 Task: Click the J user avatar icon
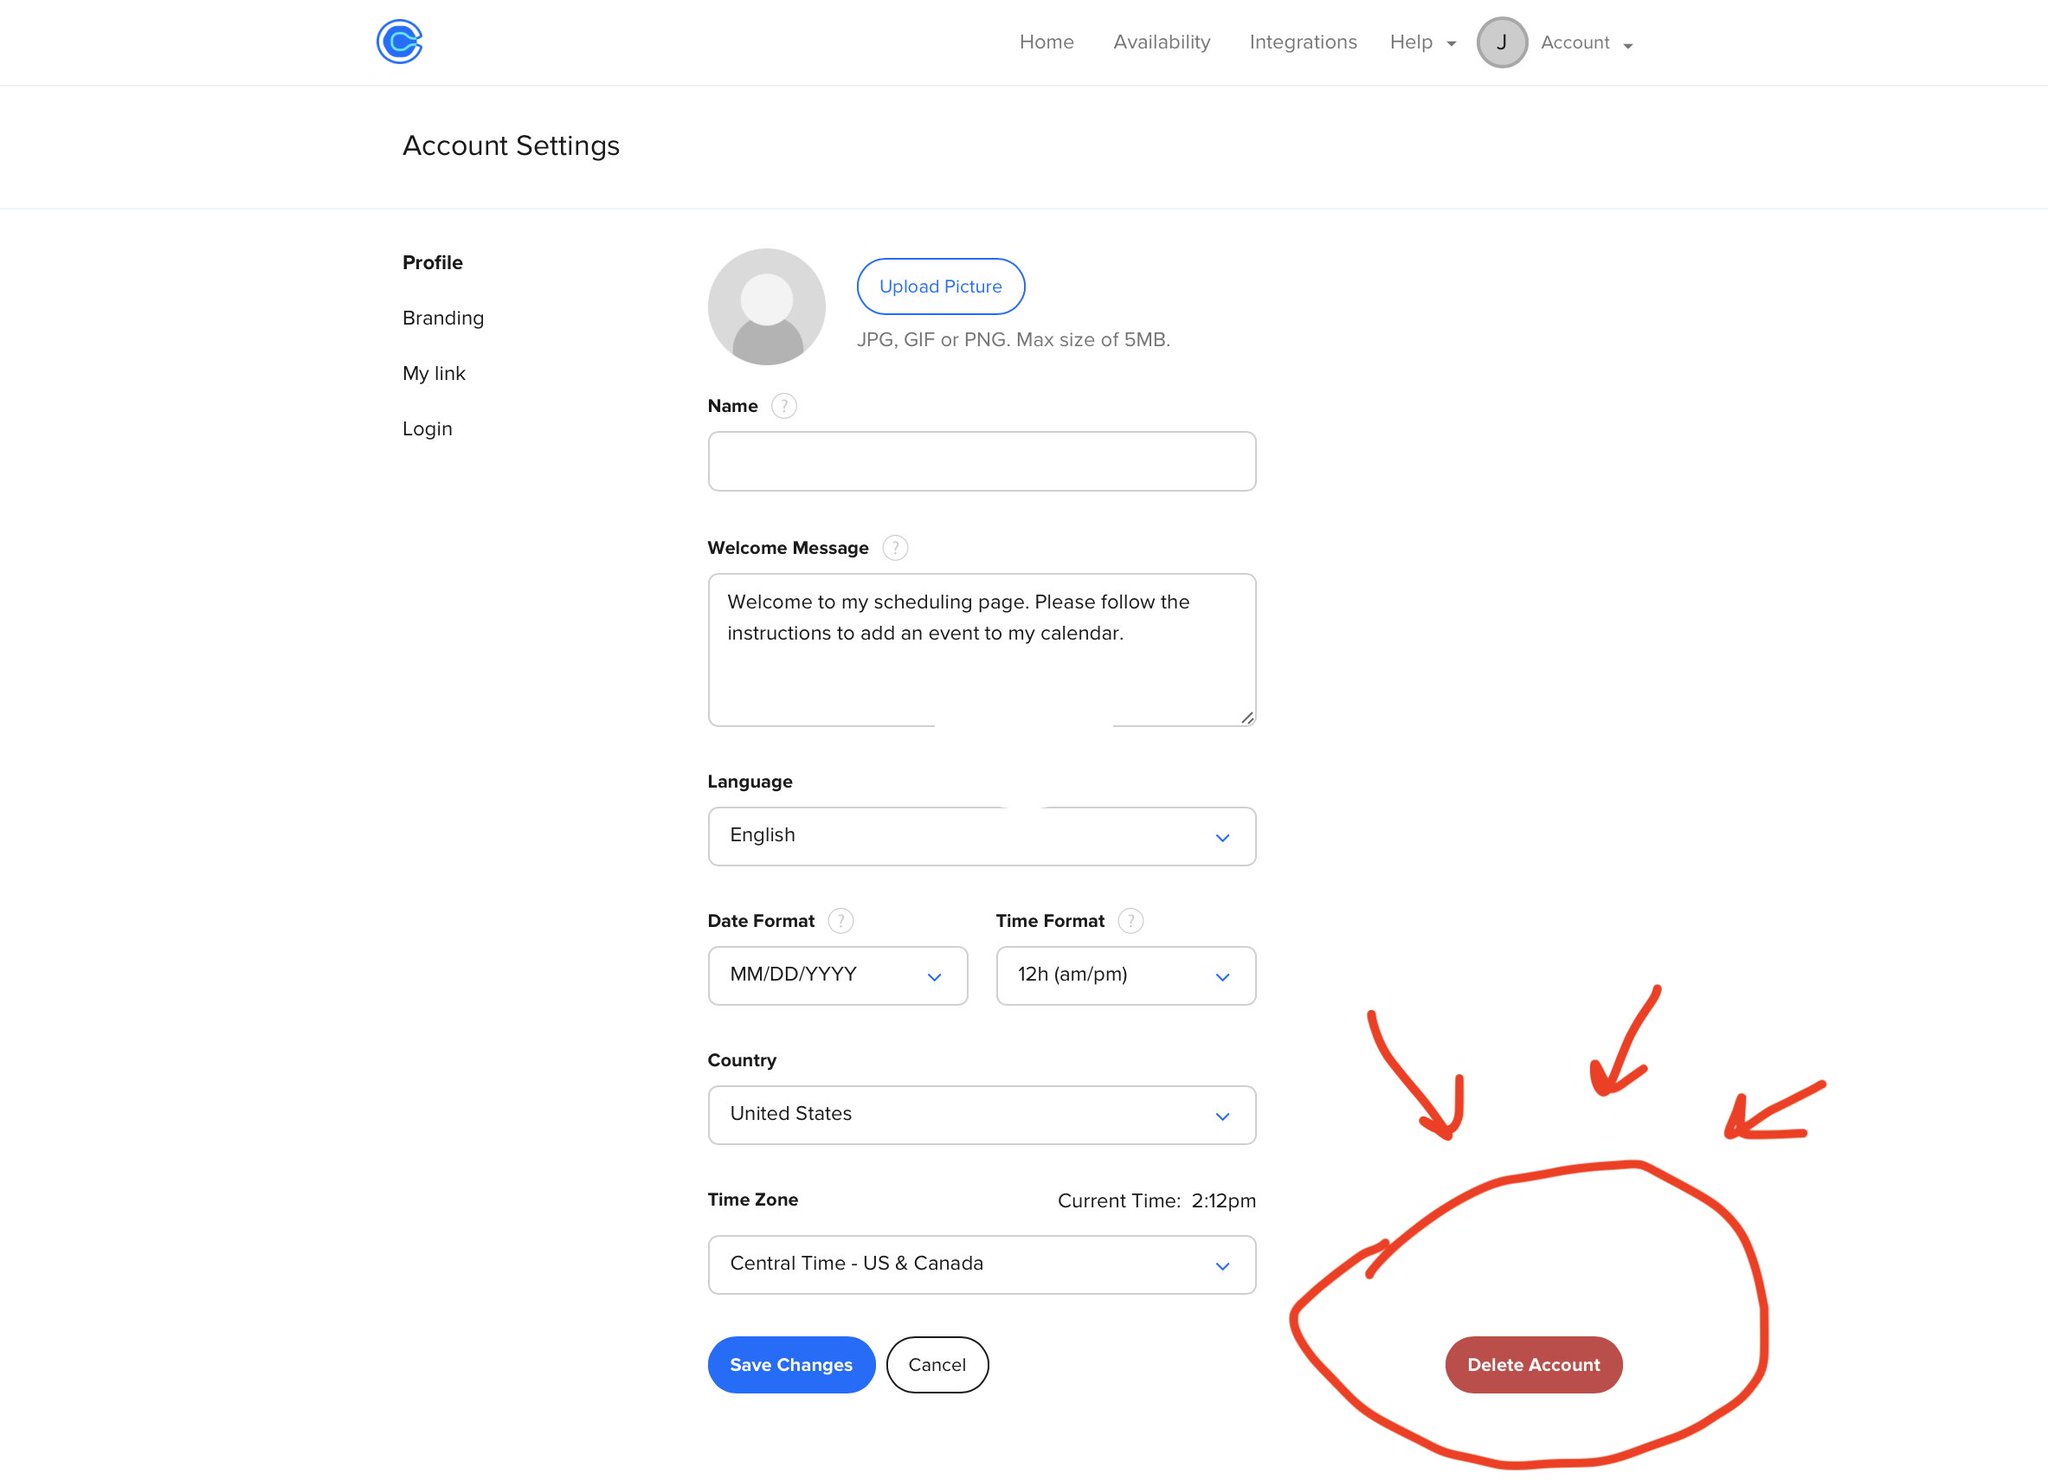pyautogui.click(x=1501, y=42)
